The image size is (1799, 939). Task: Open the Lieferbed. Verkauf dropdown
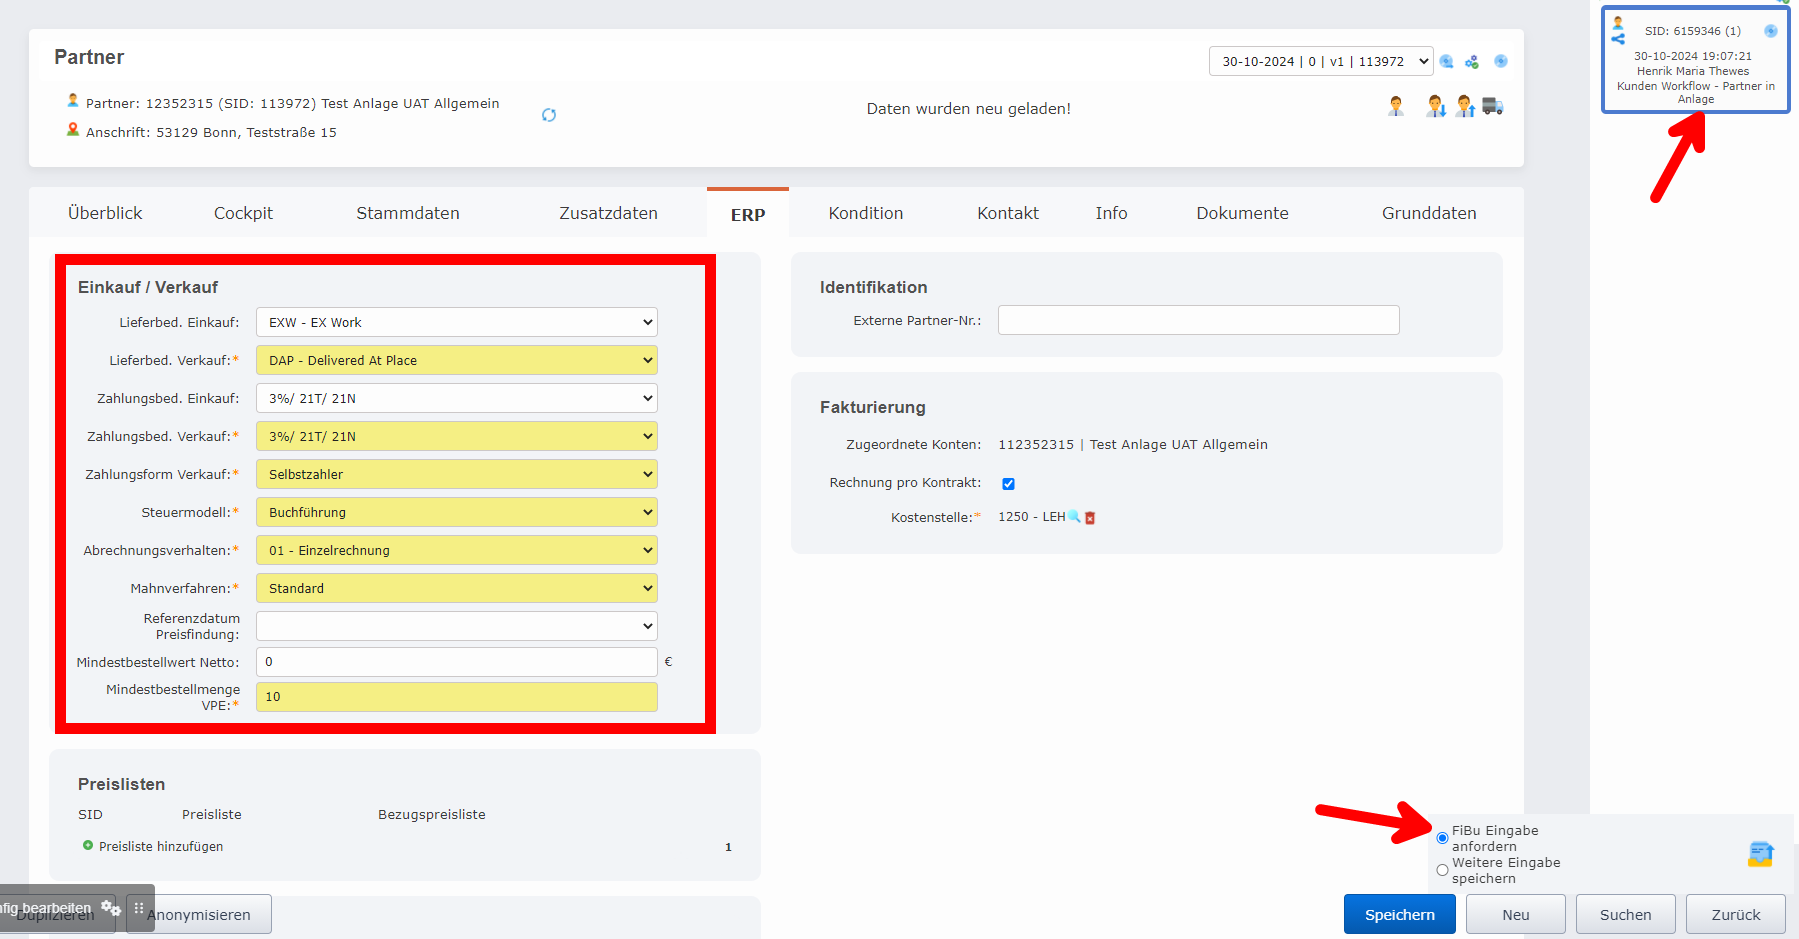456,360
